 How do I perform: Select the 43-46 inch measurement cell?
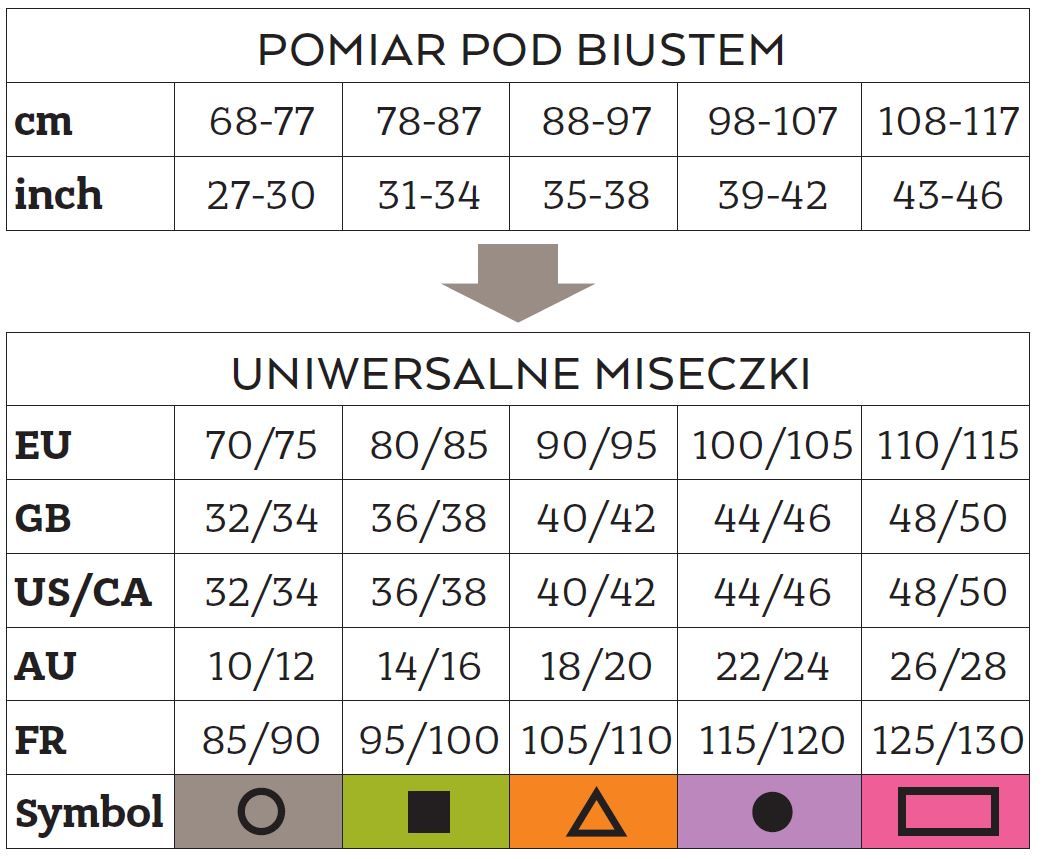(x=947, y=195)
